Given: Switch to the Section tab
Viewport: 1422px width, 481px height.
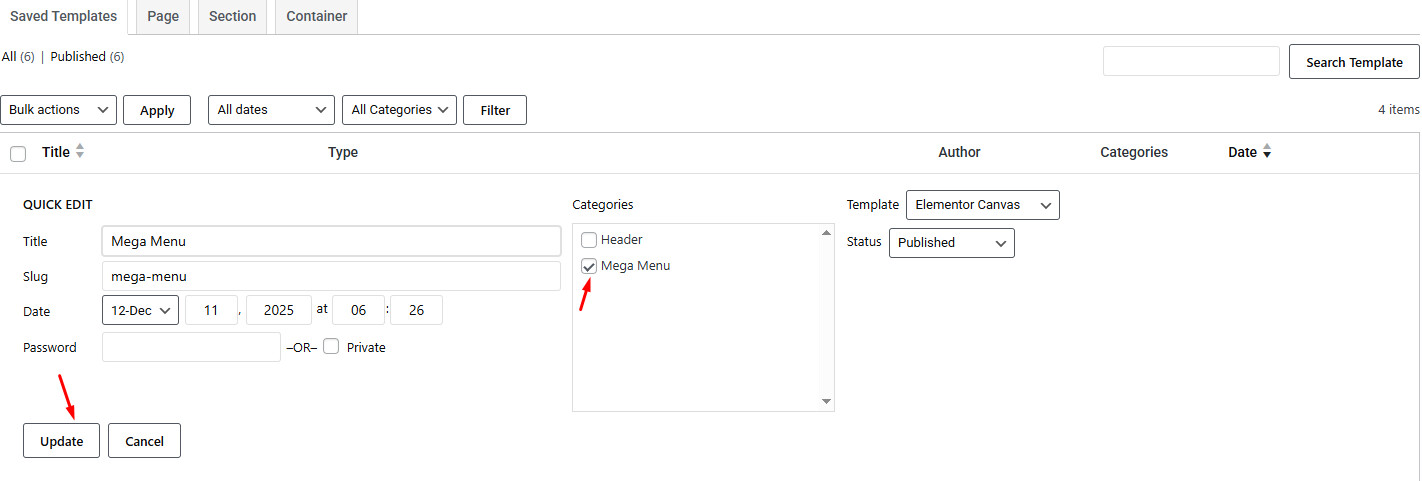Looking at the screenshot, I should click(x=232, y=17).
